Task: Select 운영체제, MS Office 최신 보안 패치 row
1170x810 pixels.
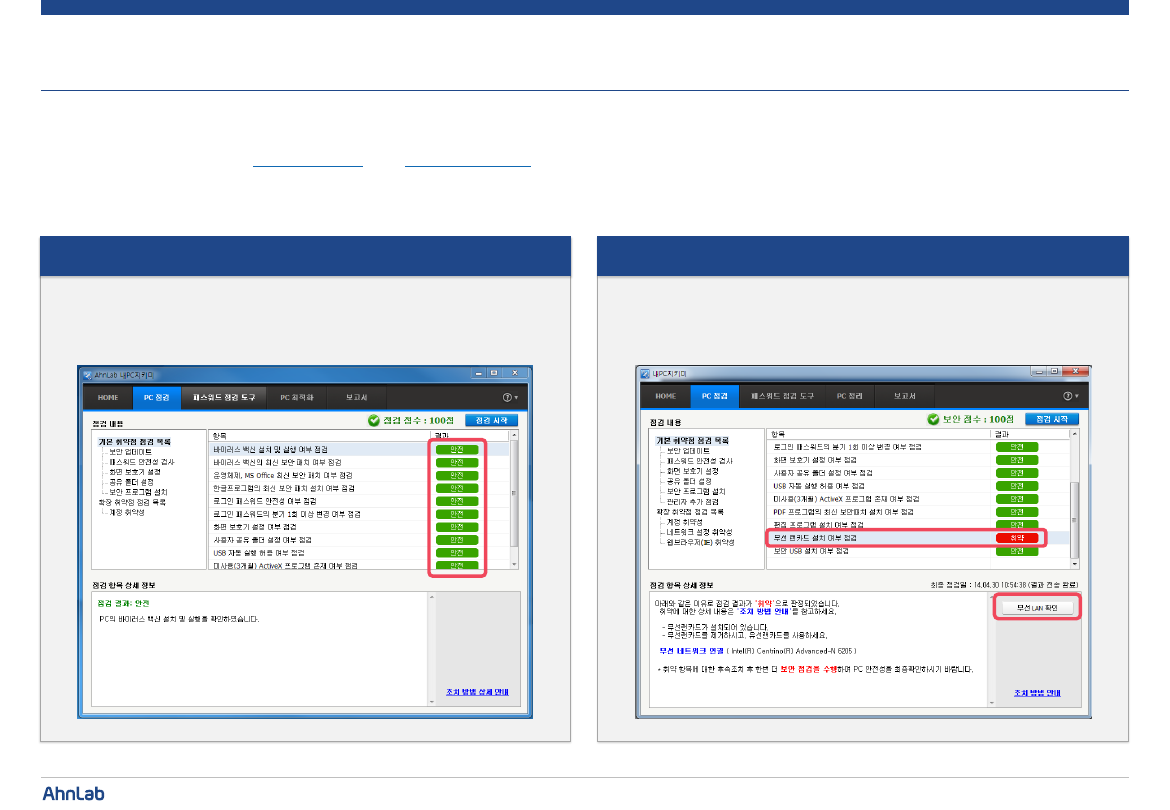Action: [282, 475]
